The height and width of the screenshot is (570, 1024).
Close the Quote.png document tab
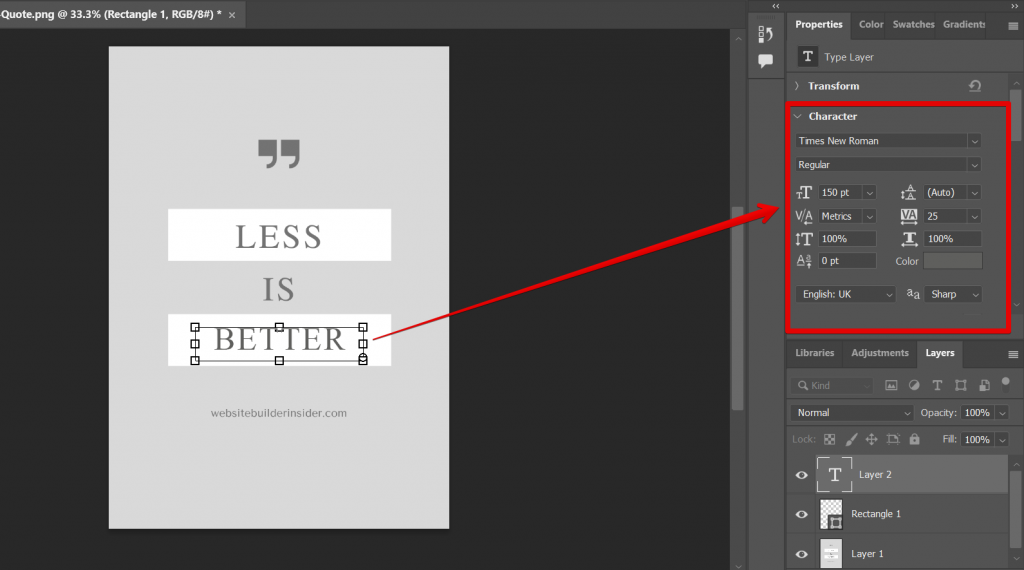coord(232,14)
